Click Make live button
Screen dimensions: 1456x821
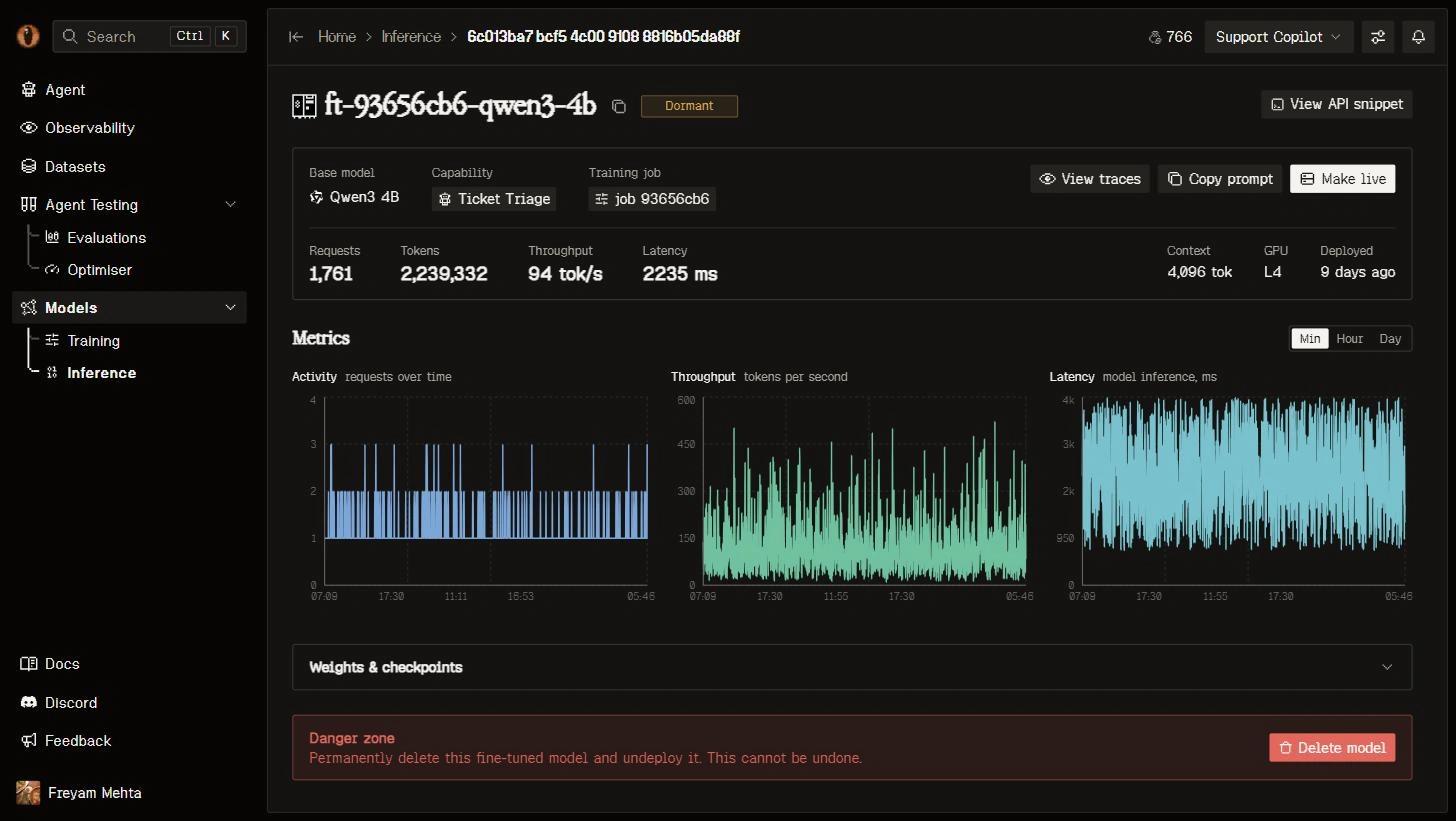(1342, 179)
